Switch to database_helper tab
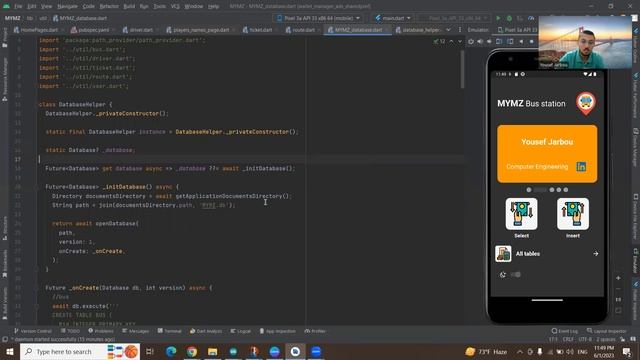 418,30
